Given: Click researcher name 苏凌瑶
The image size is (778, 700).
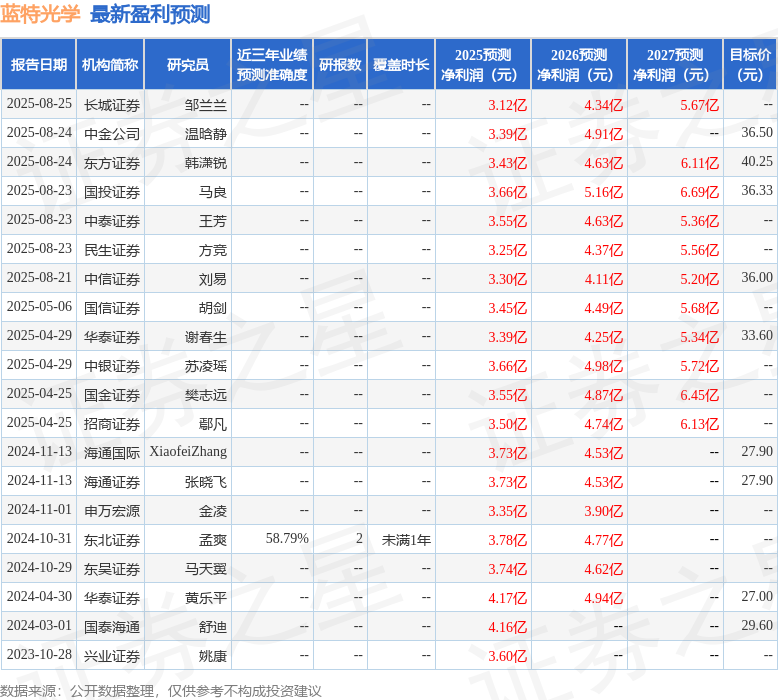Looking at the screenshot, I should (x=205, y=366).
